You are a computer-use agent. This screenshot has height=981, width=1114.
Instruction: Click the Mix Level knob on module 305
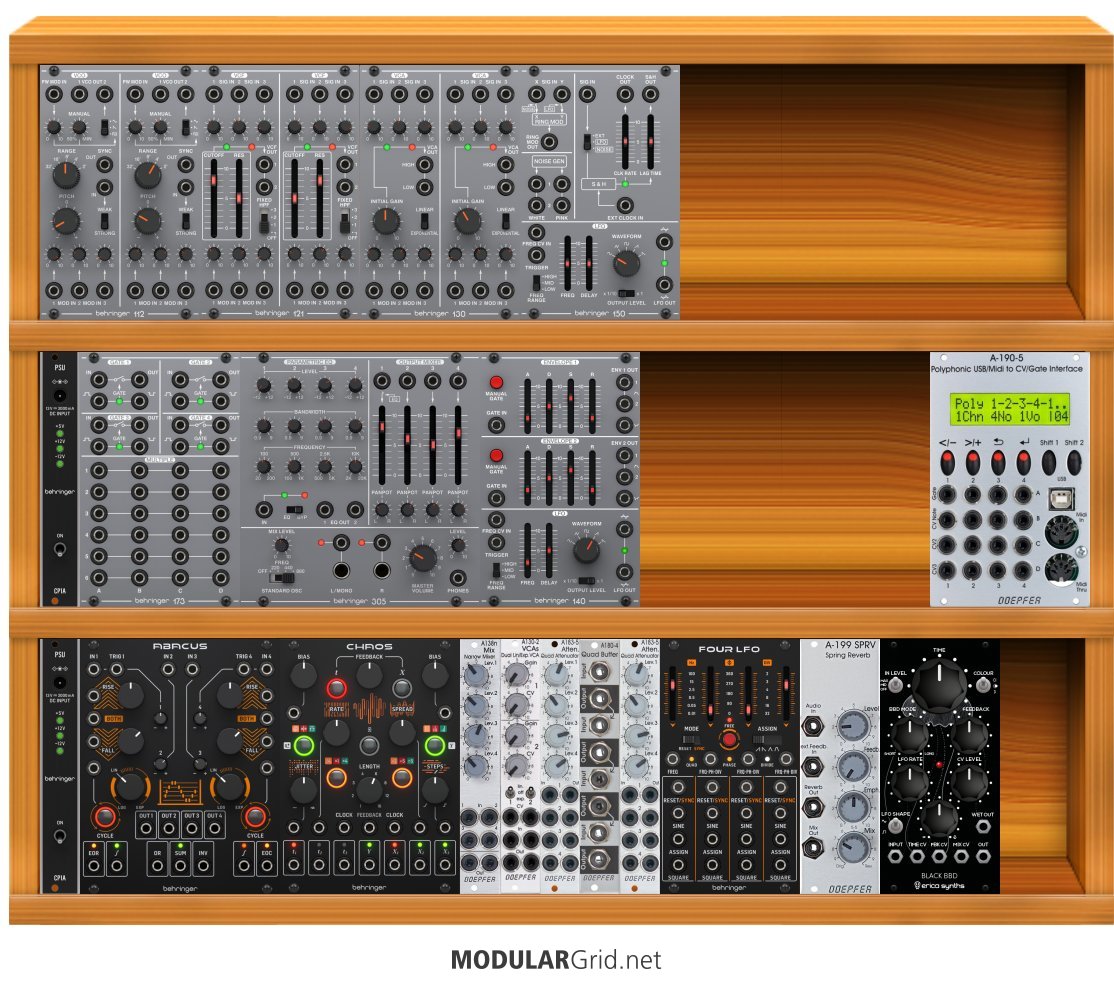[x=281, y=546]
